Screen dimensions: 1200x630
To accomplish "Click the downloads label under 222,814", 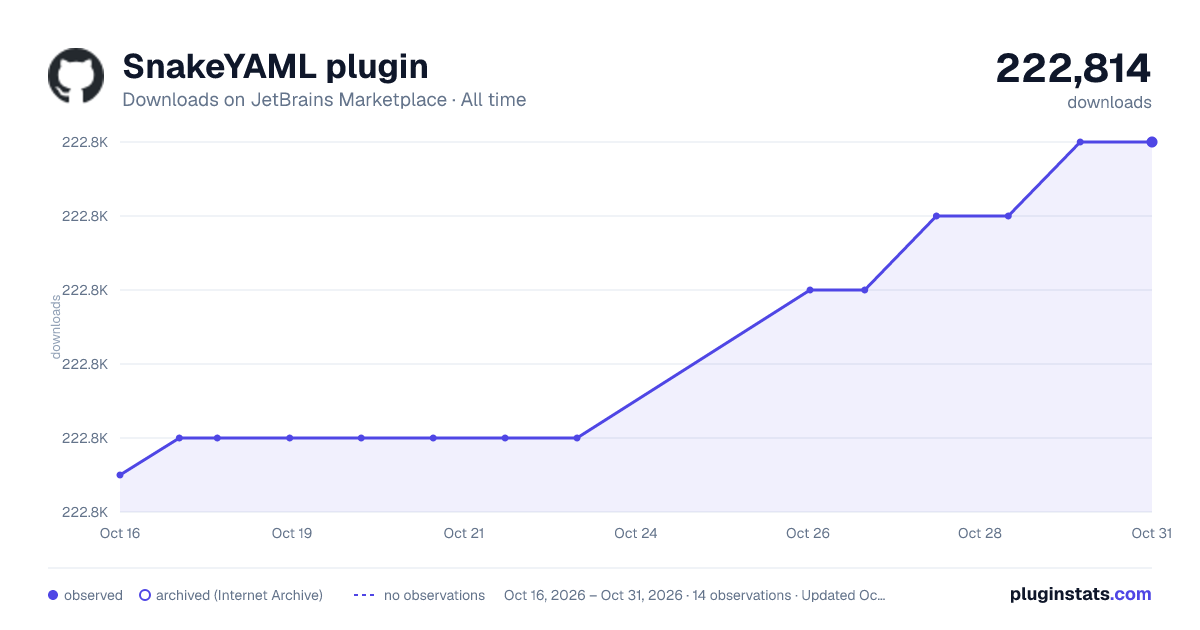I will point(1109,102).
